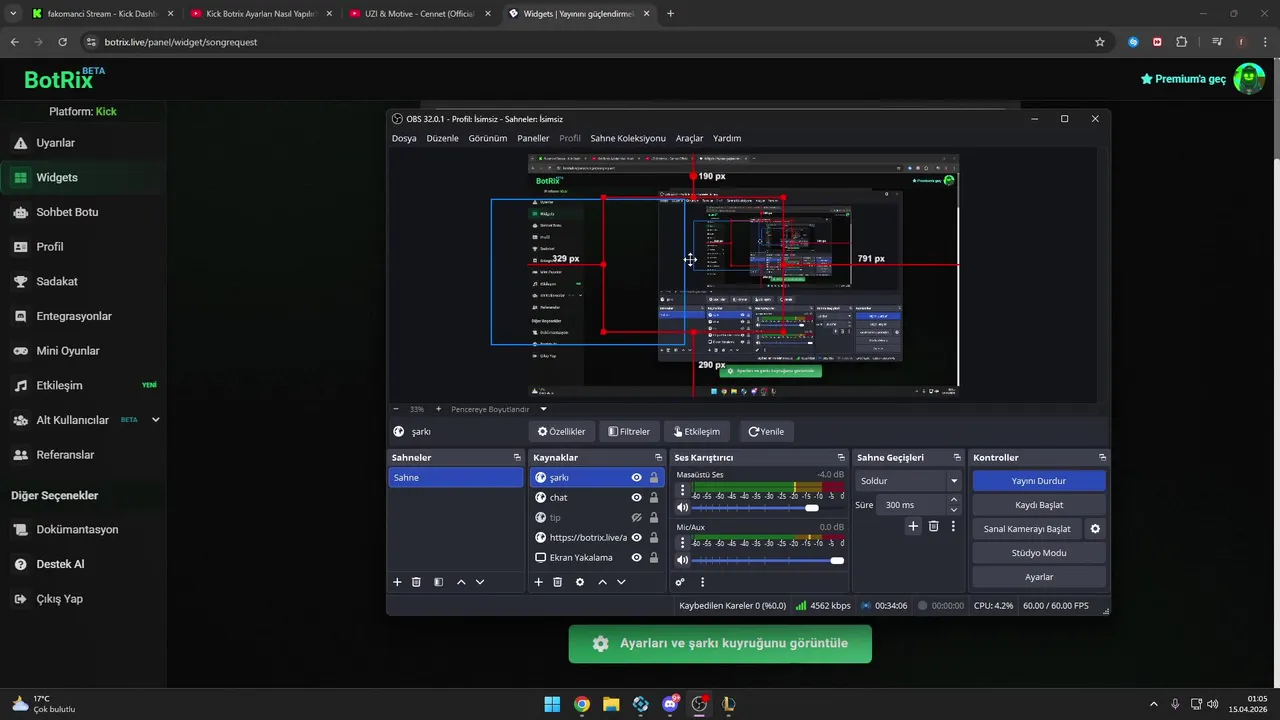Increase transition duration with up arrow
The image size is (1280, 720).
(x=953, y=500)
